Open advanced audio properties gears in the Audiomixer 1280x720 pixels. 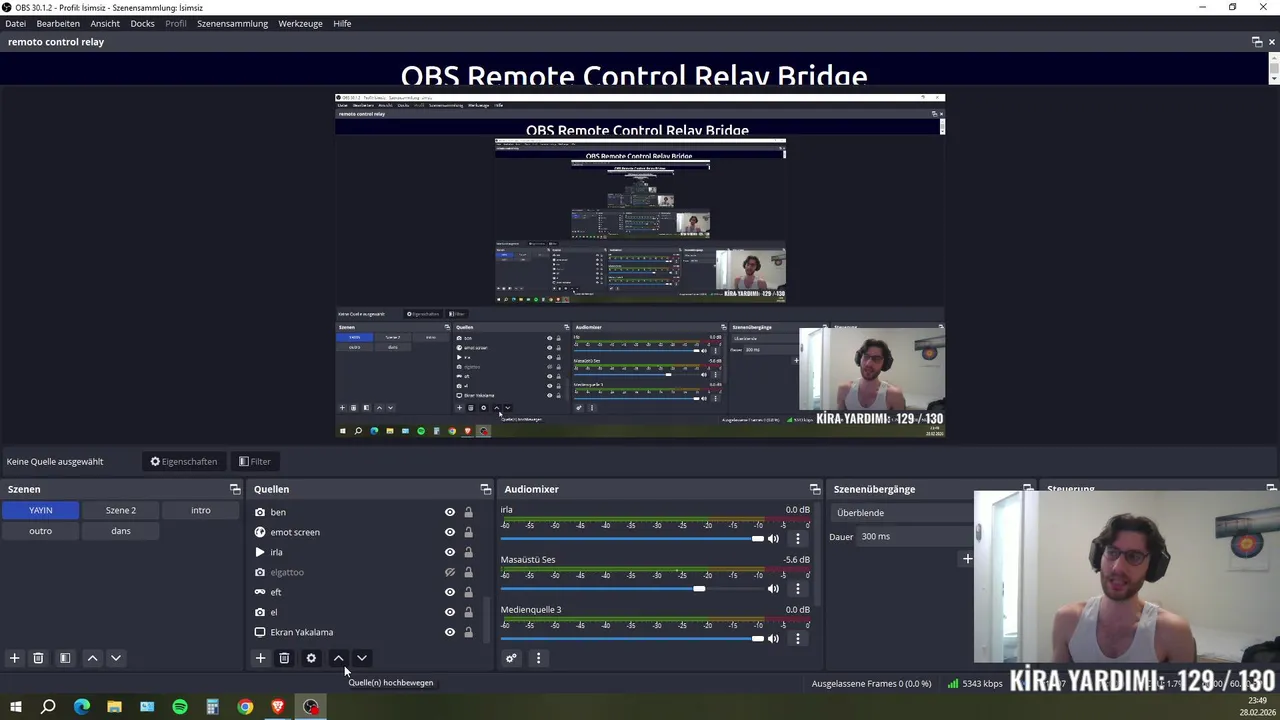click(511, 658)
